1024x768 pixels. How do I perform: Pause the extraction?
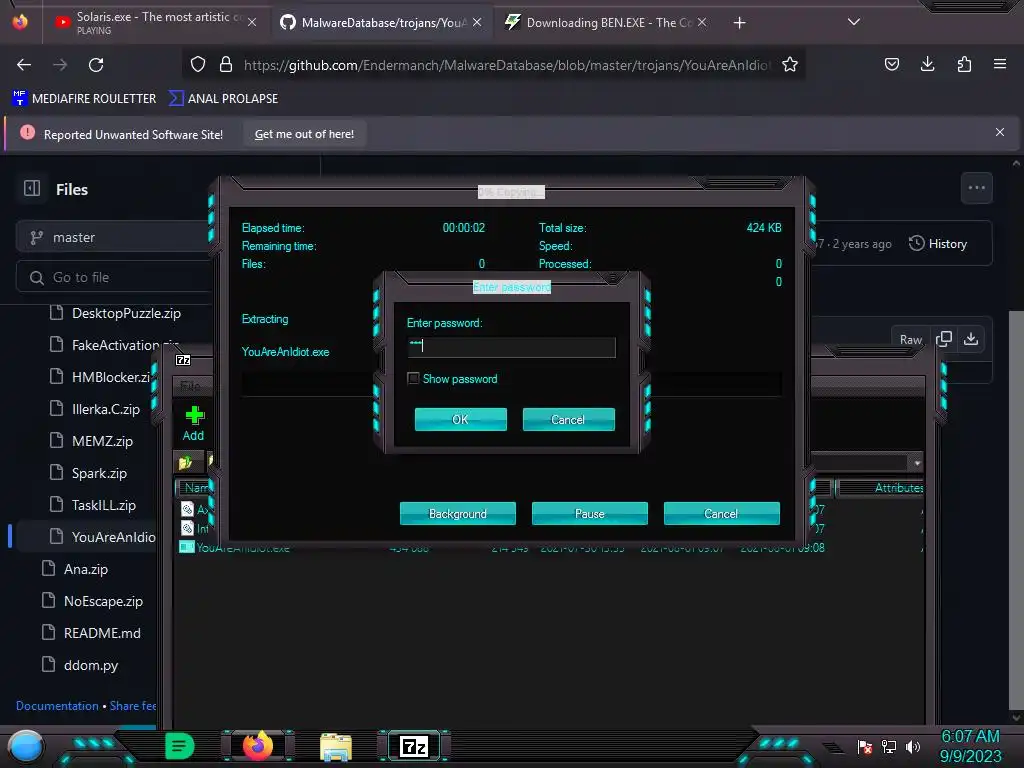click(589, 513)
